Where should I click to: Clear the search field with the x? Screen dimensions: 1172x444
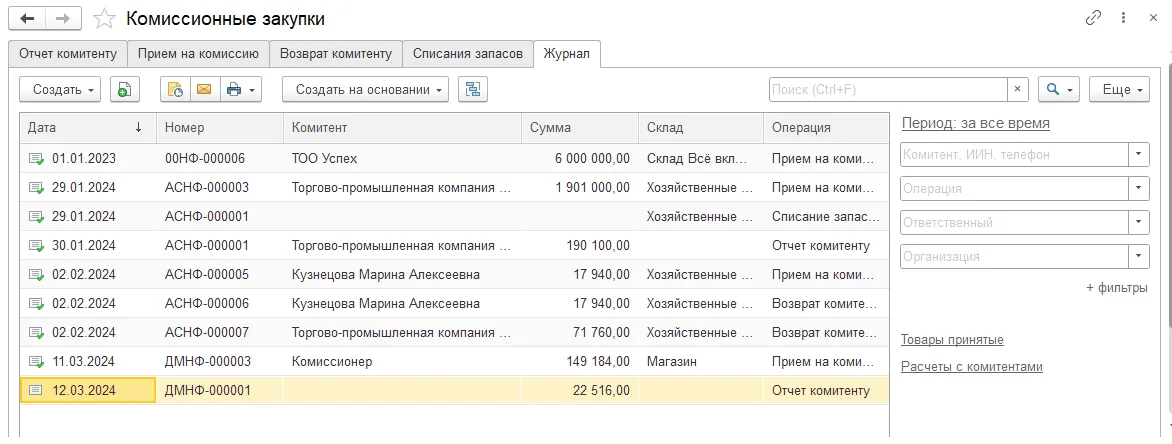pyautogui.click(x=1017, y=90)
